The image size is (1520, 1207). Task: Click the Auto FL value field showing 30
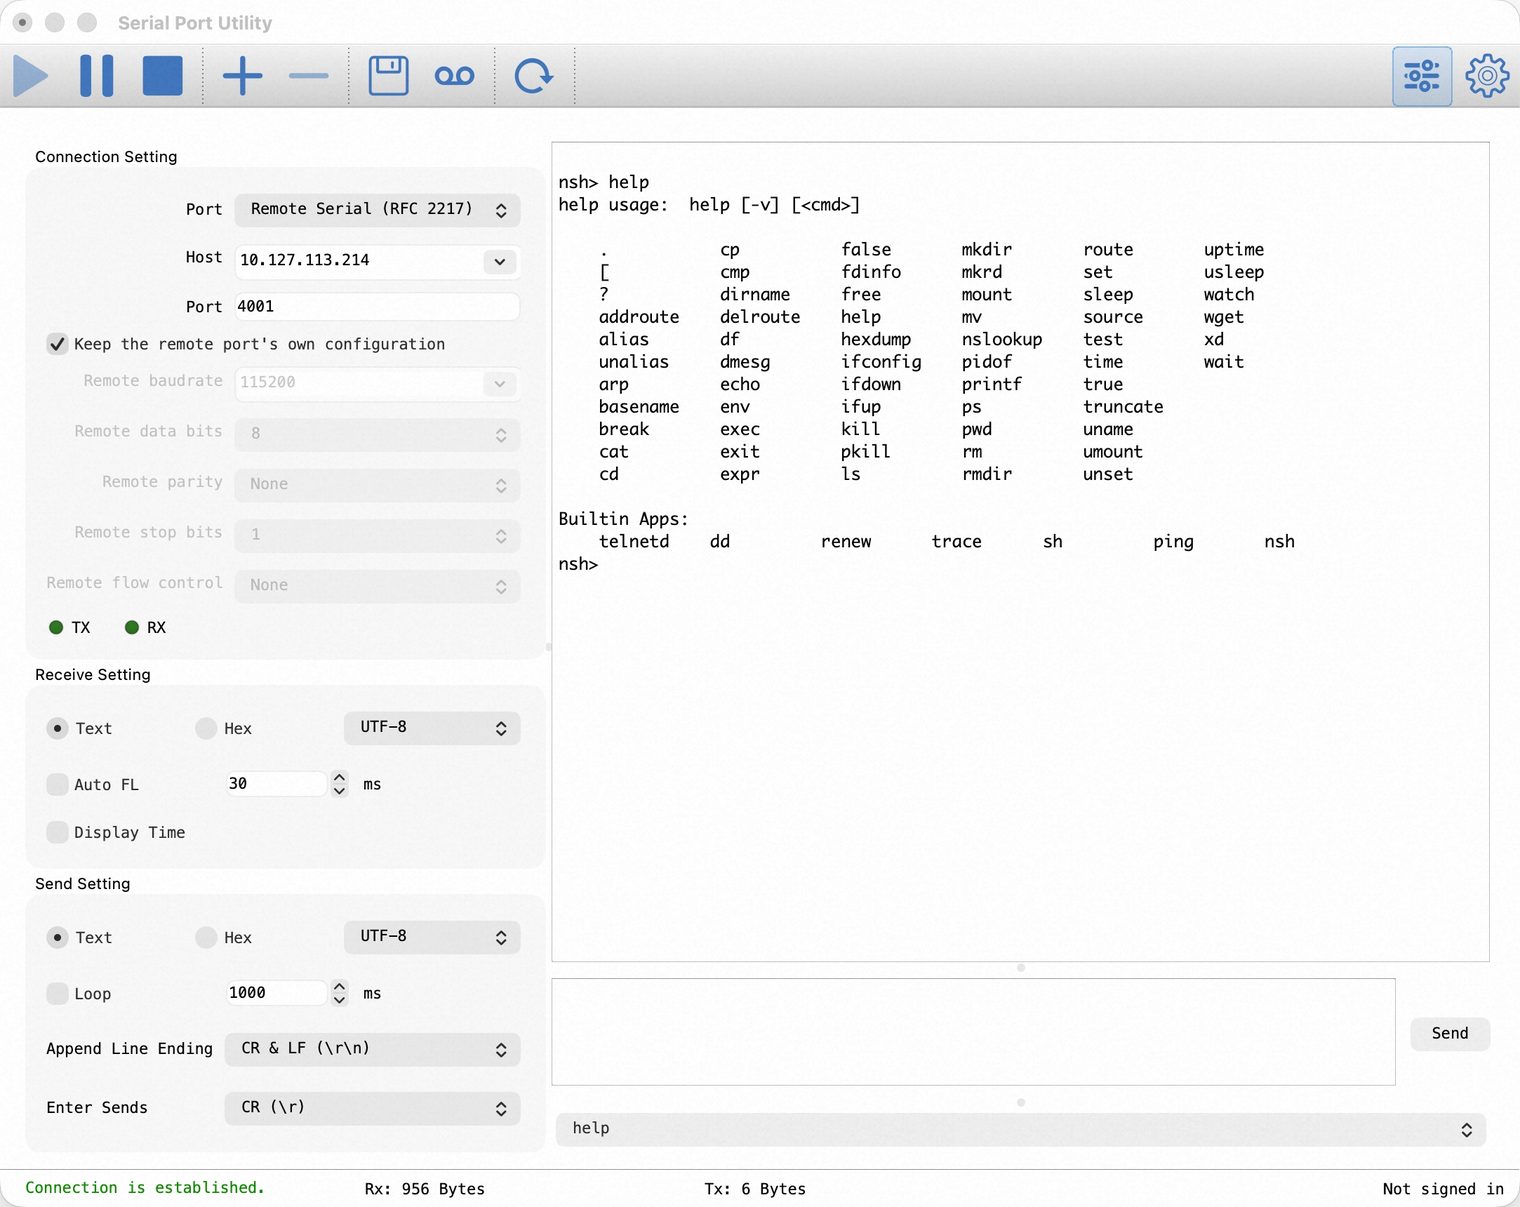276,784
